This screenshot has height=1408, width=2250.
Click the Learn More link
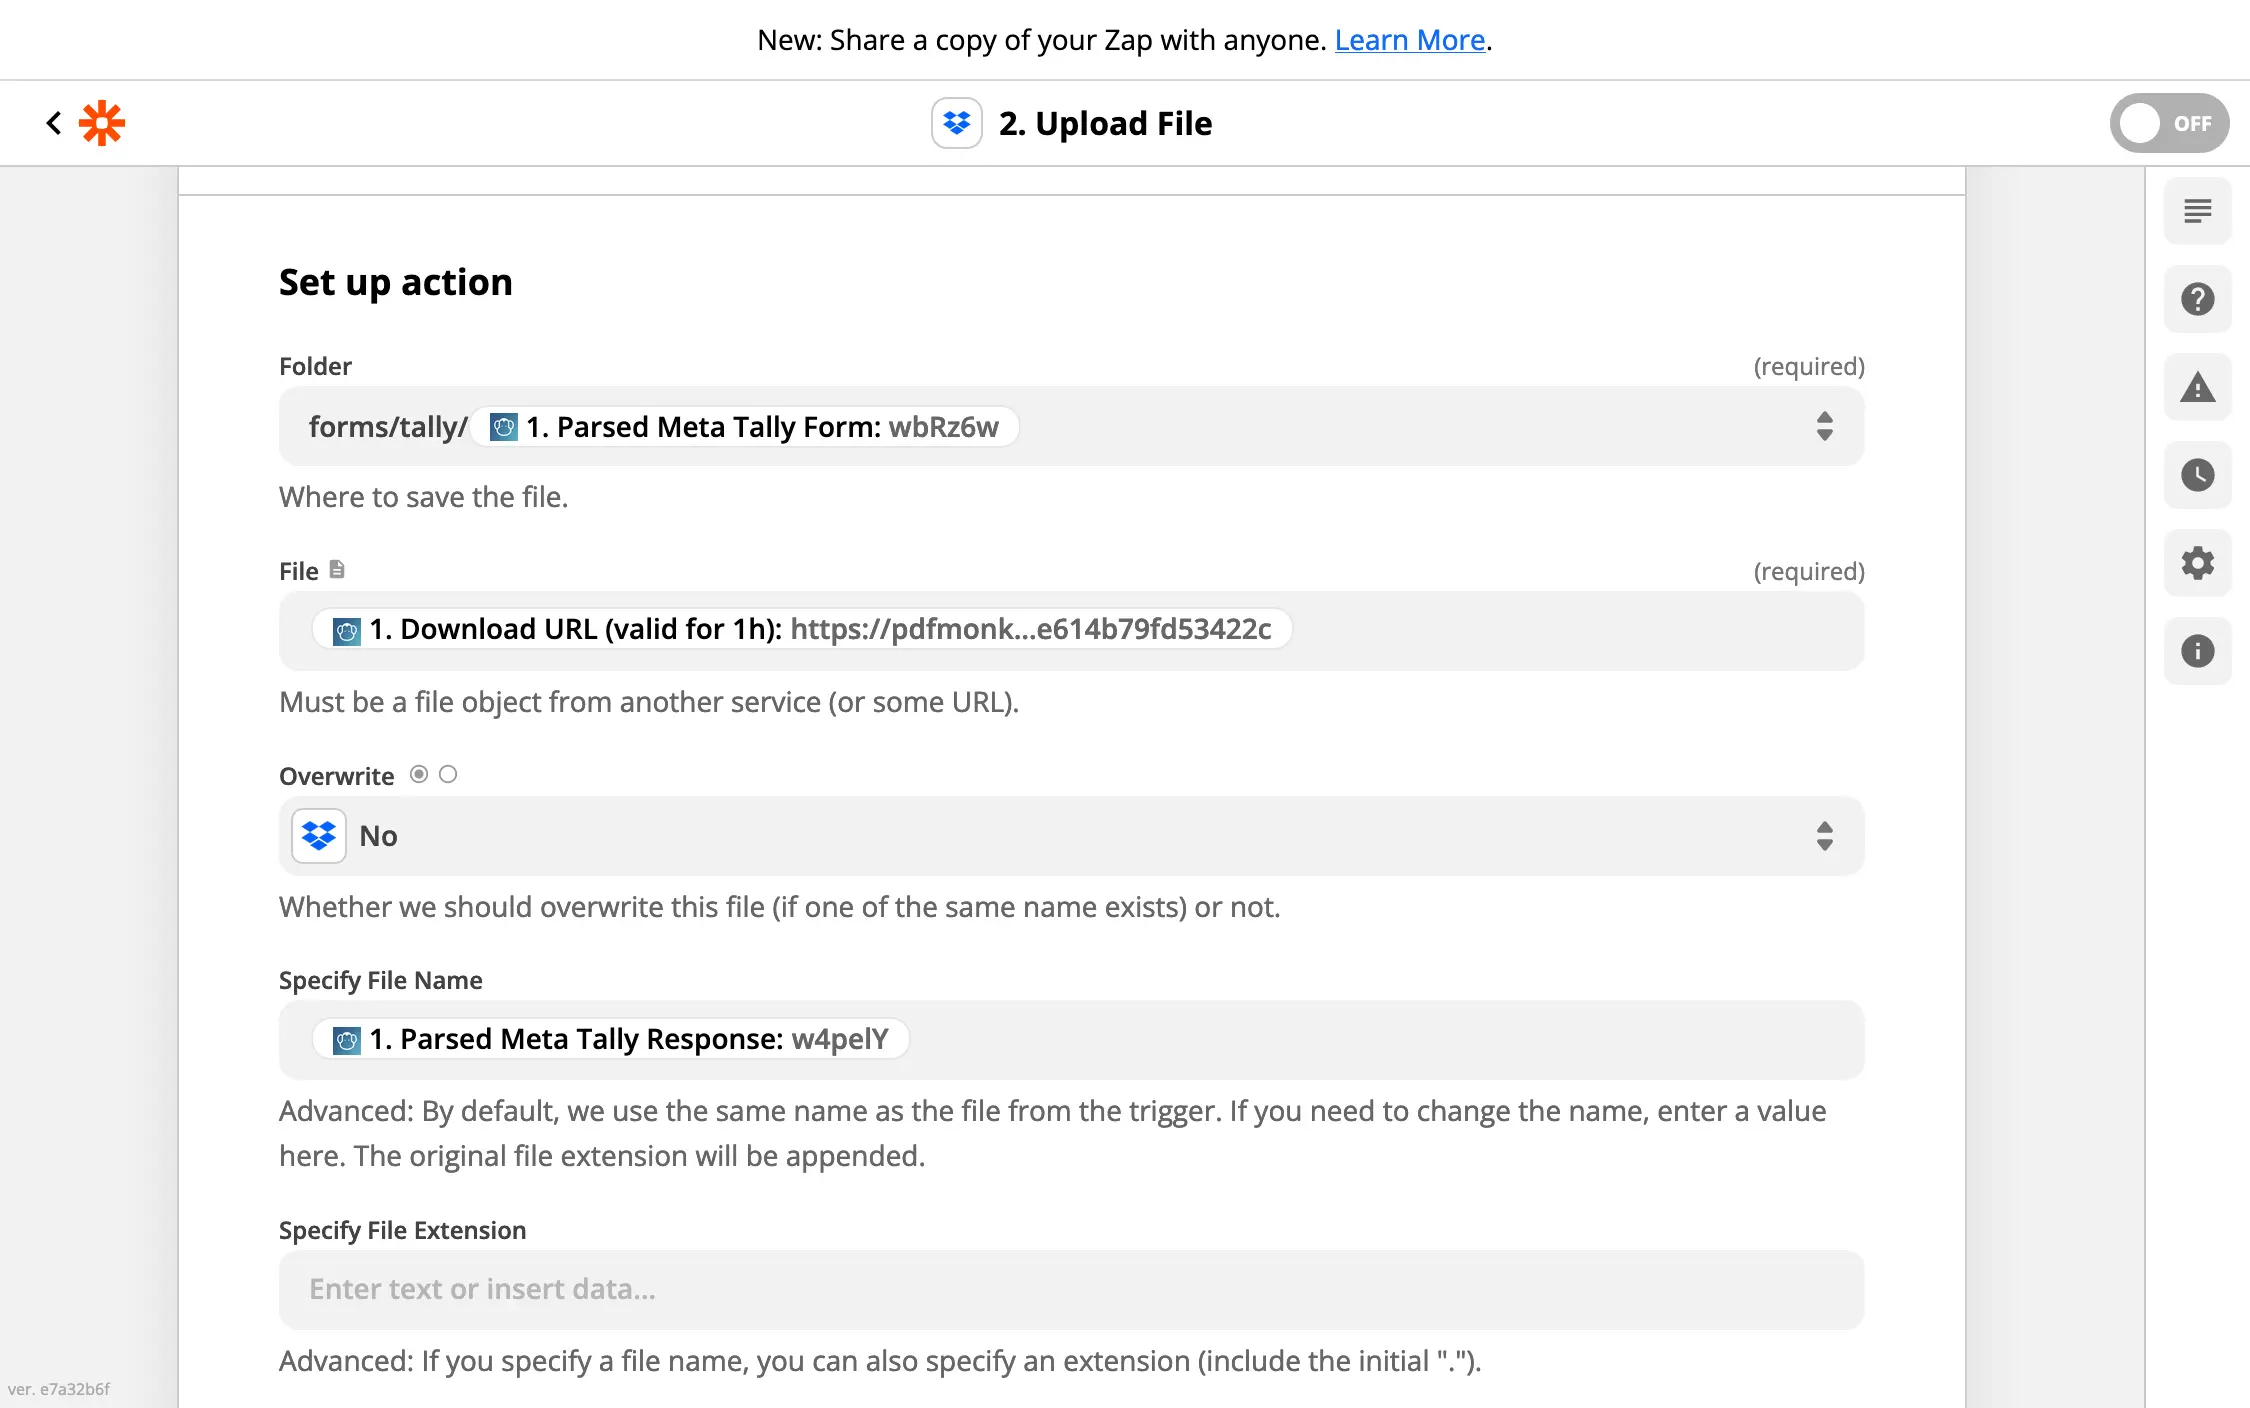pyautogui.click(x=1409, y=40)
